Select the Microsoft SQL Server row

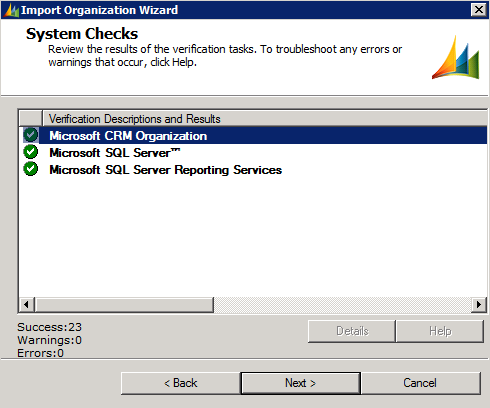click(x=253, y=152)
